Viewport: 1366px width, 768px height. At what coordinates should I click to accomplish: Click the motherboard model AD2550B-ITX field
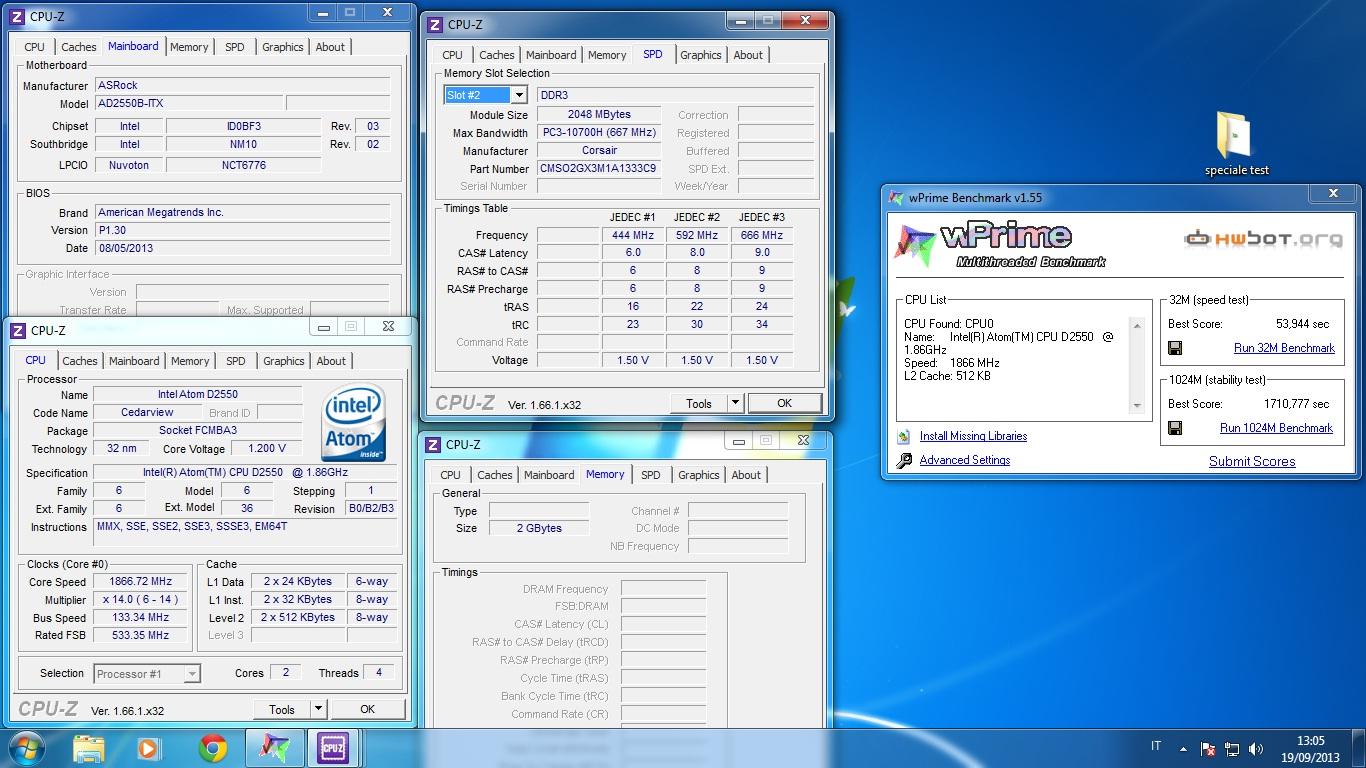point(189,104)
